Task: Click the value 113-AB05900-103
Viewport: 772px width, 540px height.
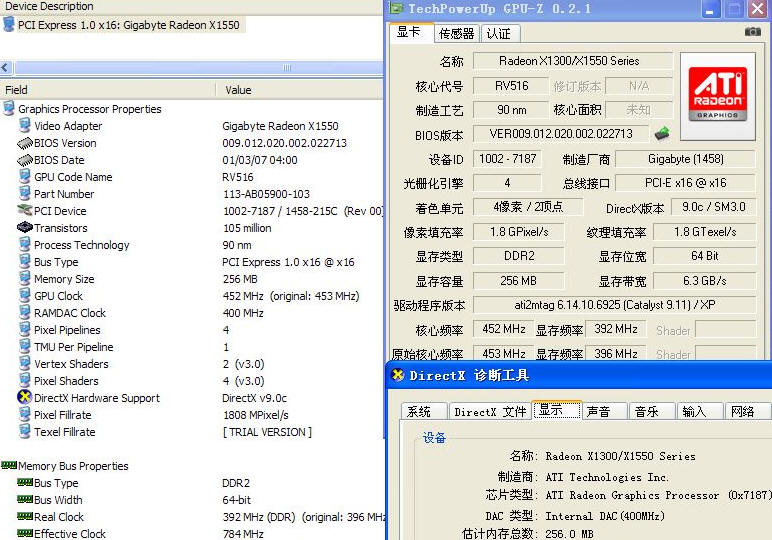Action: (x=266, y=194)
